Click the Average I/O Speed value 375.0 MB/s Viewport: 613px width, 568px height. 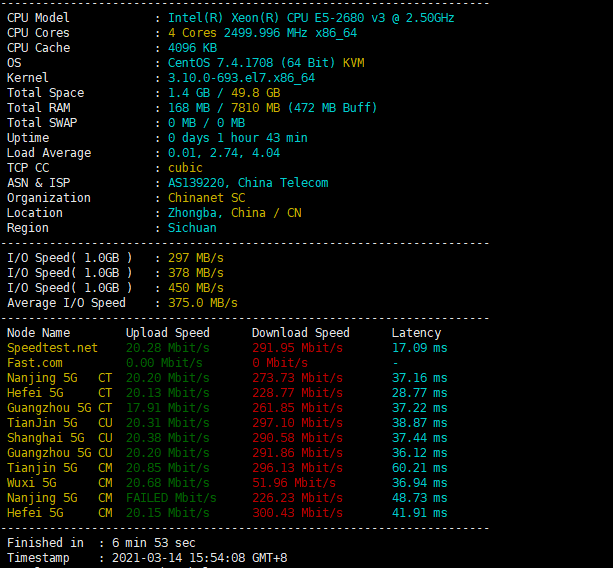click(x=203, y=303)
